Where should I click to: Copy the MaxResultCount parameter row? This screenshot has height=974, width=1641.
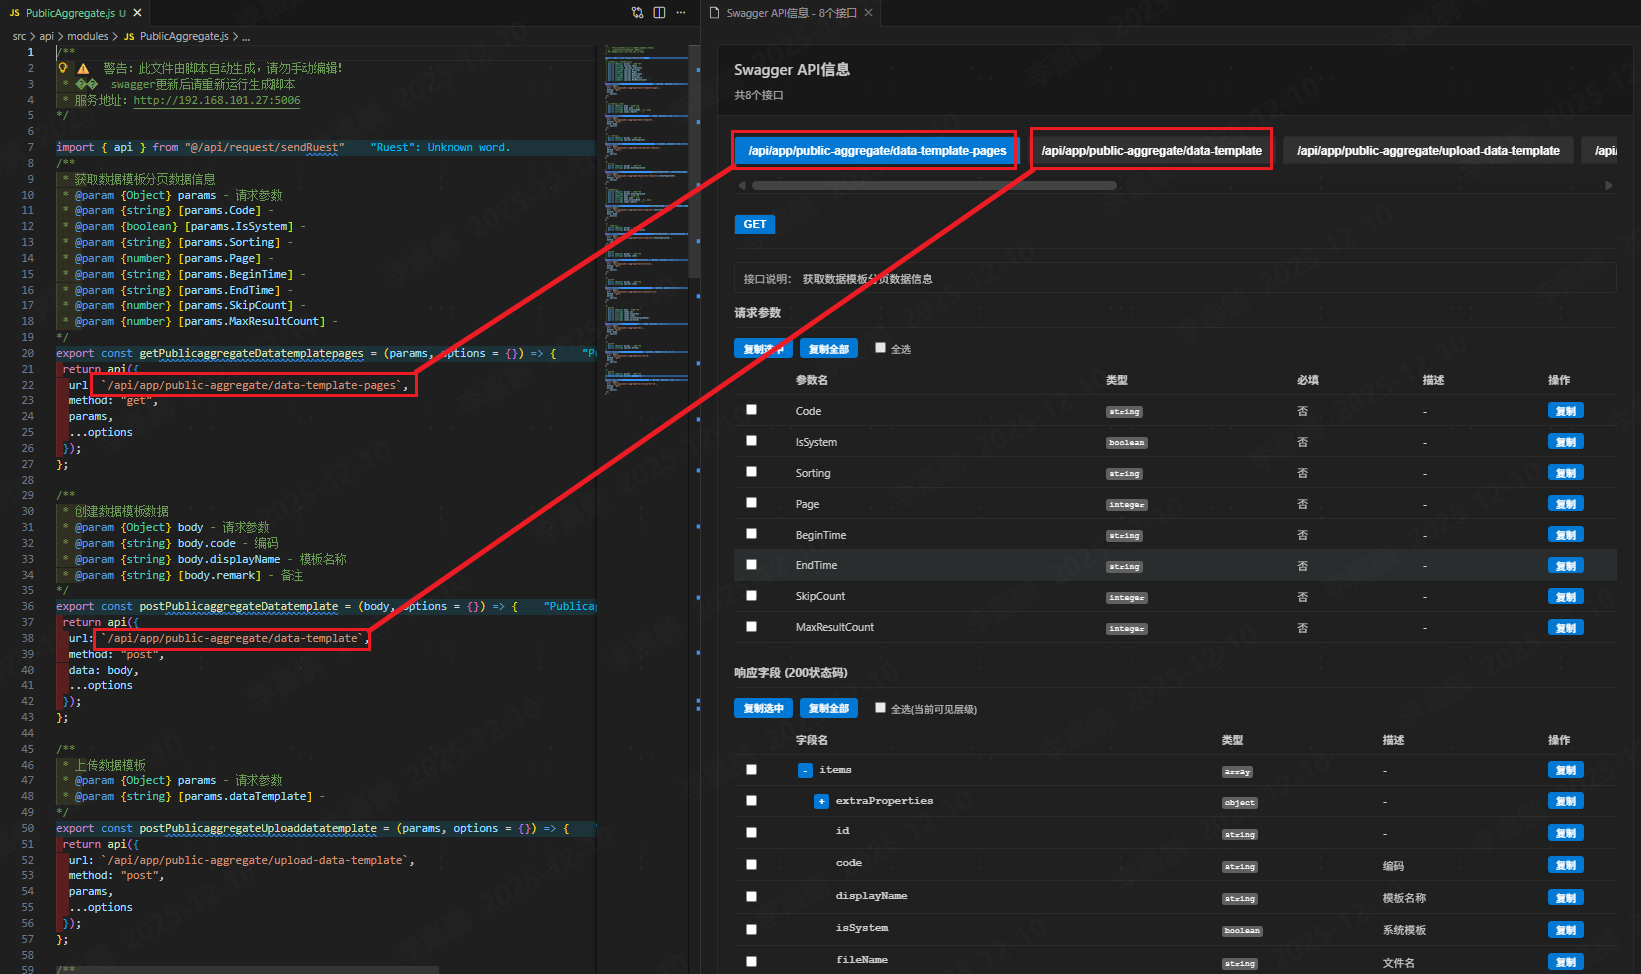(1565, 628)
